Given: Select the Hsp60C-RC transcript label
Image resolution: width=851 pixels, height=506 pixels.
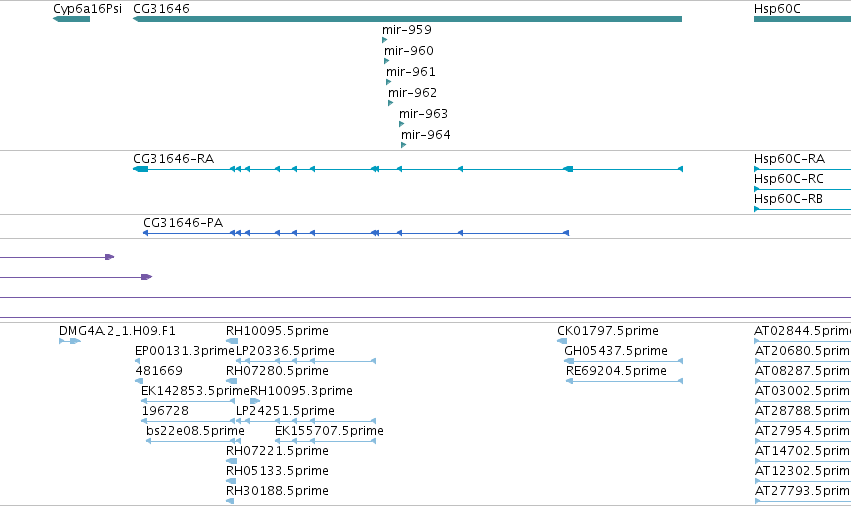Looking at the screenshot, I should (789, 179).
